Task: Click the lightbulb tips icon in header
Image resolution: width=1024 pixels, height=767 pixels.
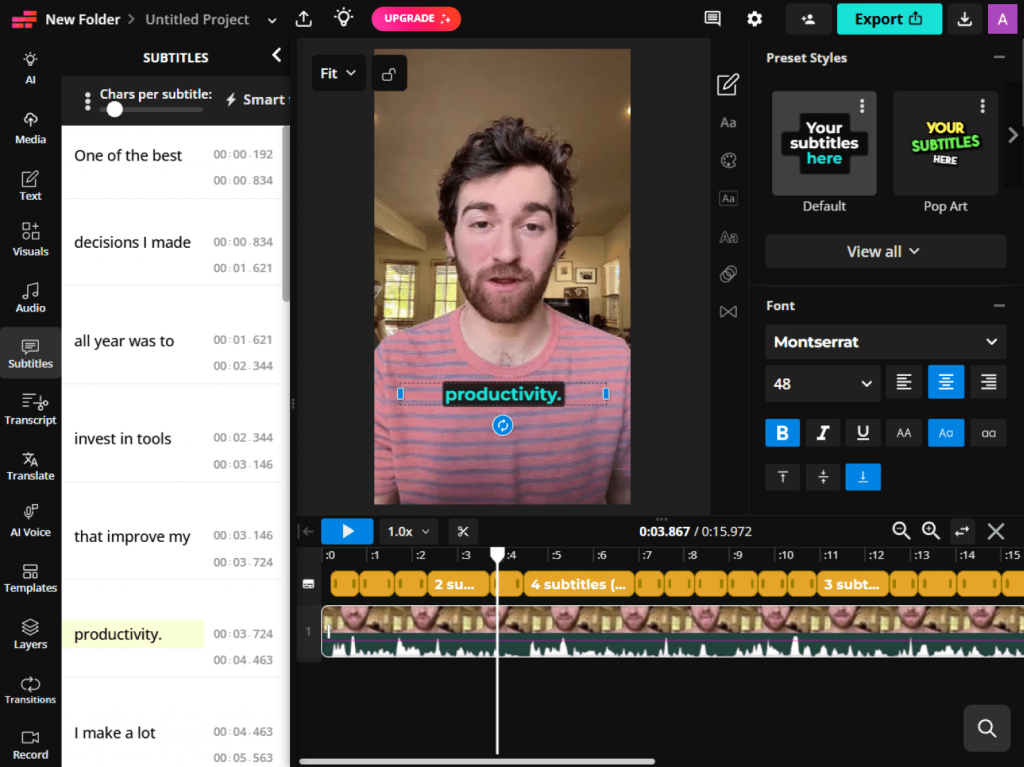Action: [x=344, y=18]
